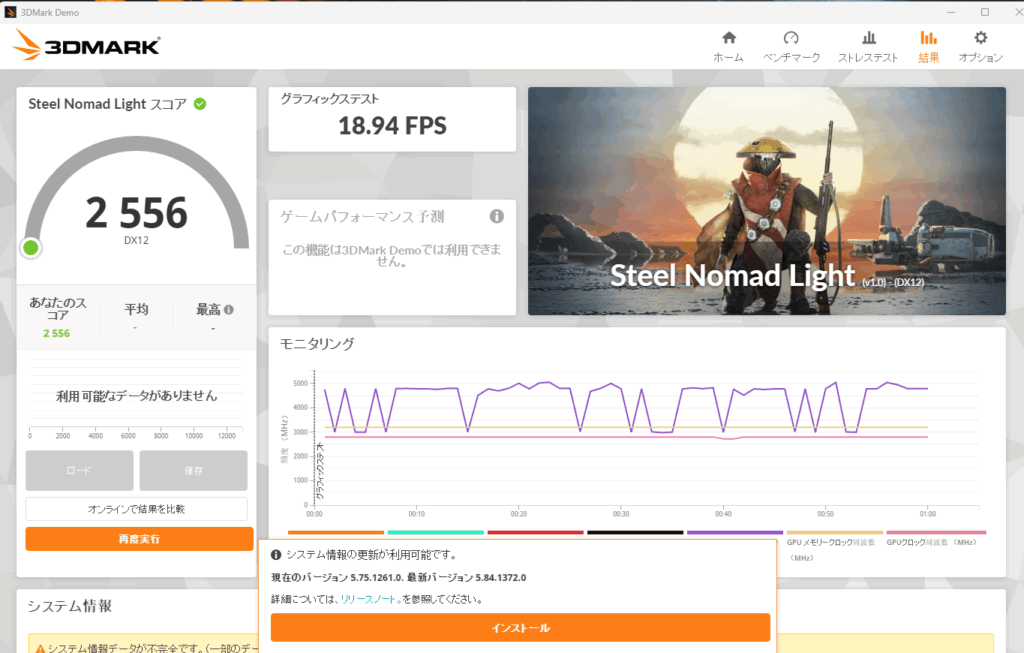
Task: Minimize the 3DMark Demo window
Action: [x=951, y=12]
